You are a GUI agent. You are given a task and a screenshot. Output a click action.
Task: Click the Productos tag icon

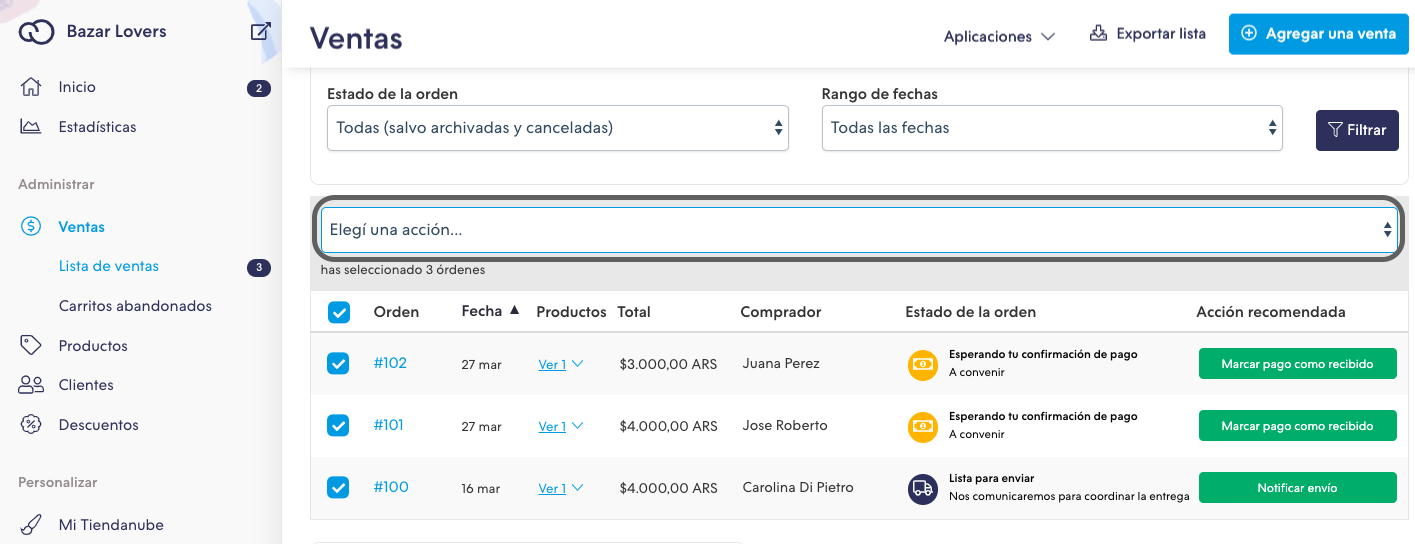click(31, 345)
